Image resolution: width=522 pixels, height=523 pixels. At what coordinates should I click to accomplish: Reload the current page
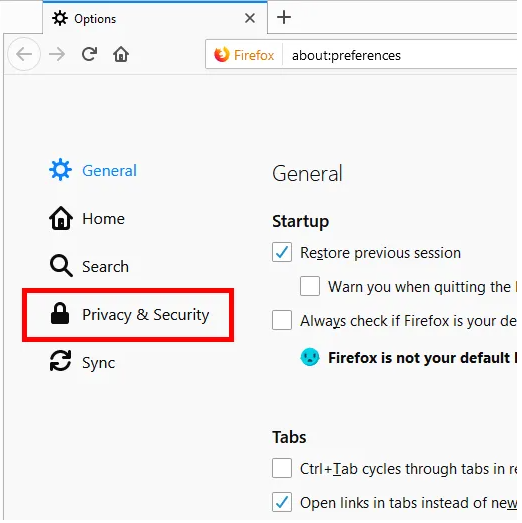pyautogui.click(x=89, y=54)
